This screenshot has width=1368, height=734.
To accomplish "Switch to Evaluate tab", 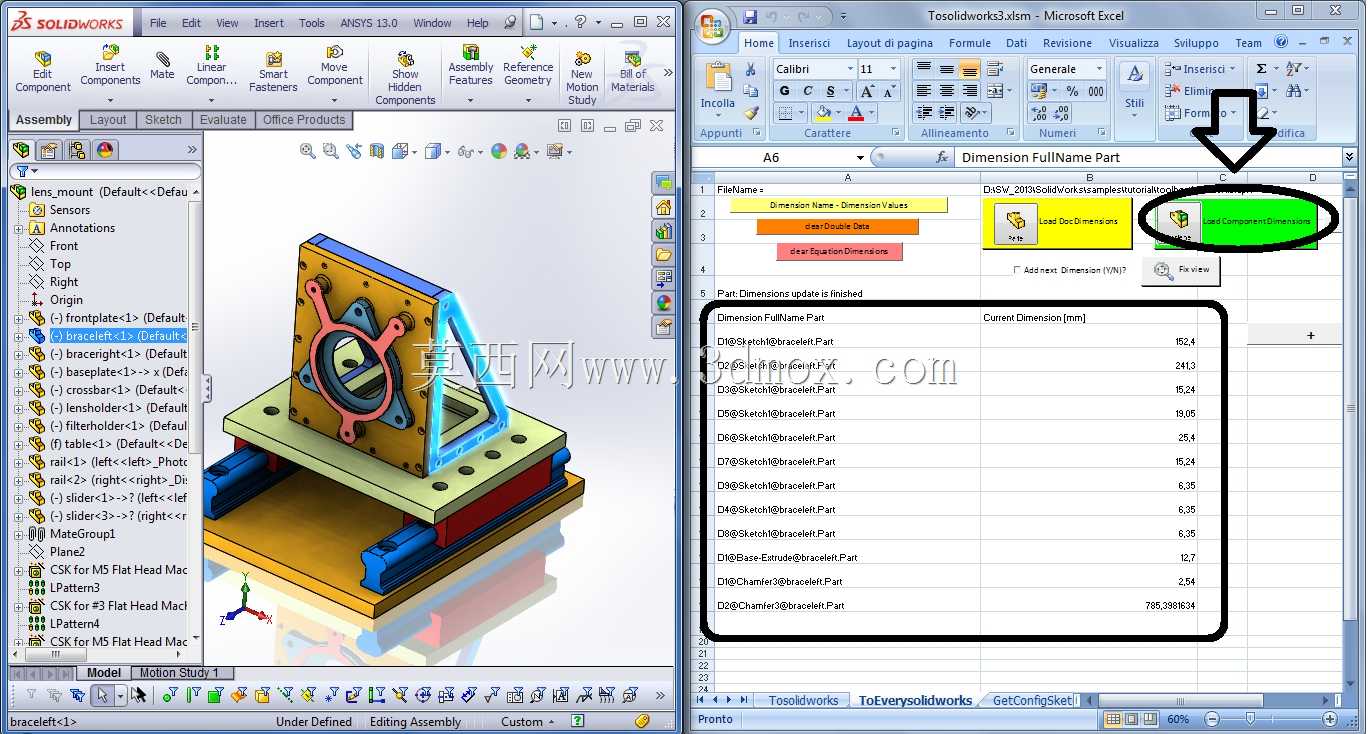I will [223, 120].
